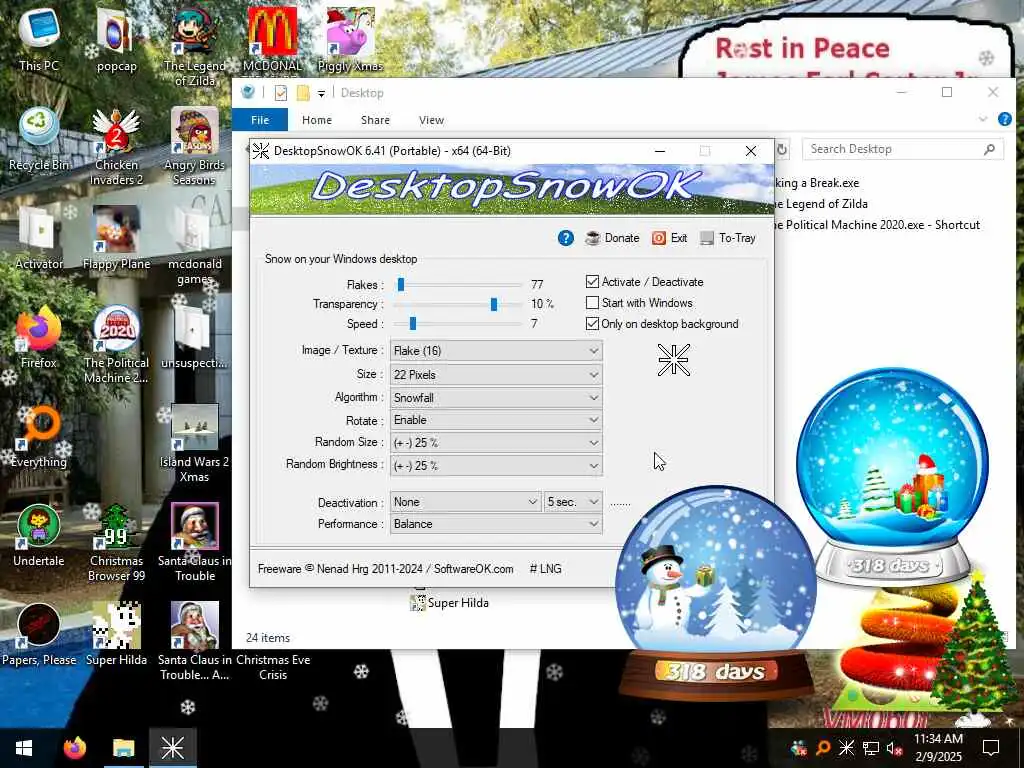1024x768 pixels.
Task: Click Explorer refresh button beside search box
Action: pos(782,149)
